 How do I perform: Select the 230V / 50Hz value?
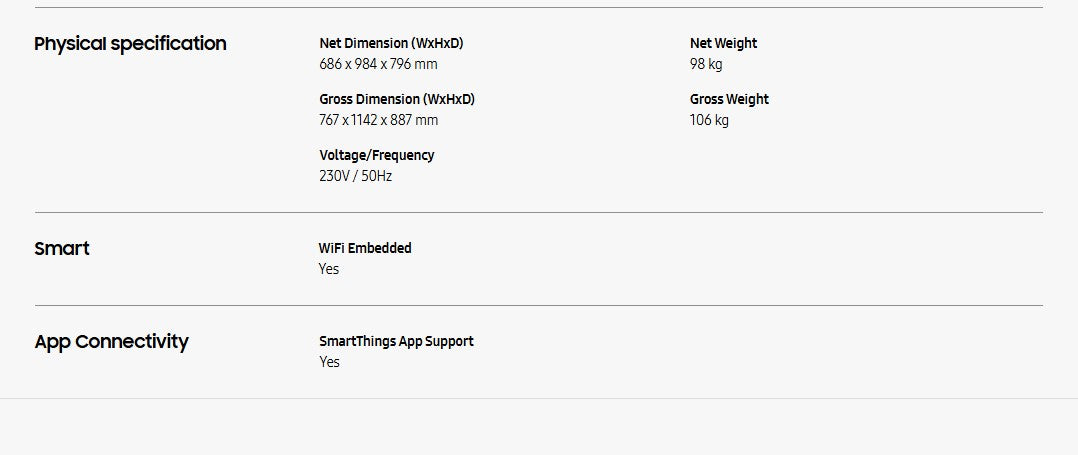click(355, 177)
